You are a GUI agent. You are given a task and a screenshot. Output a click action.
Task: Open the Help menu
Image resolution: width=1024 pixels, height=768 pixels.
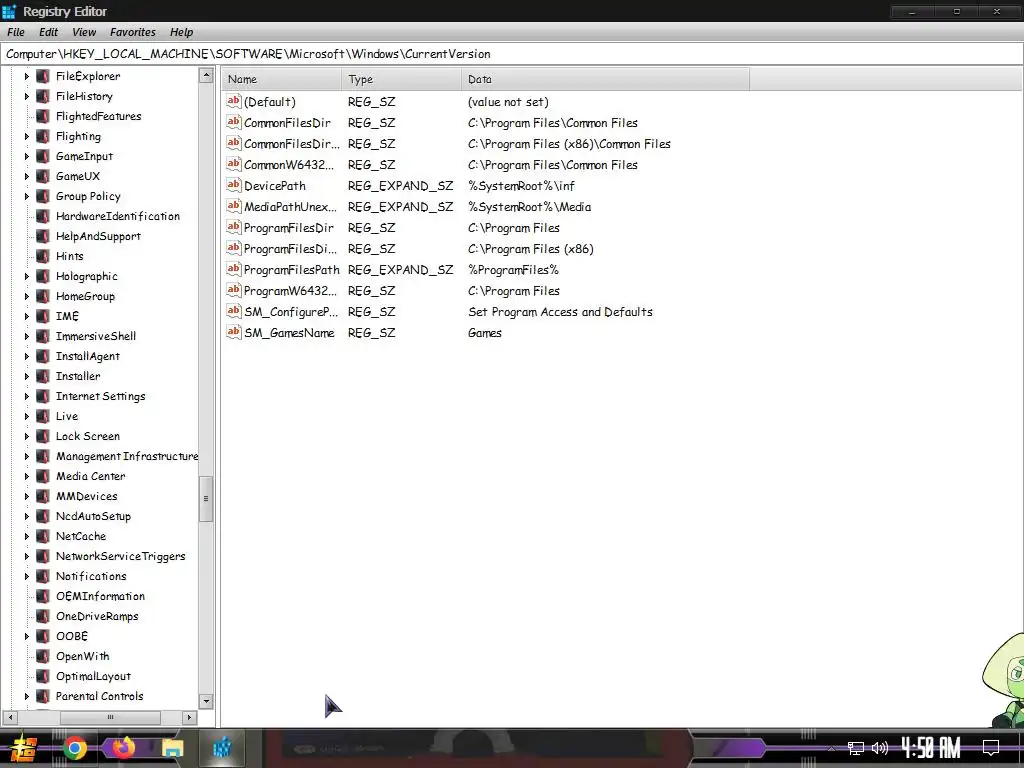(182, 32)
